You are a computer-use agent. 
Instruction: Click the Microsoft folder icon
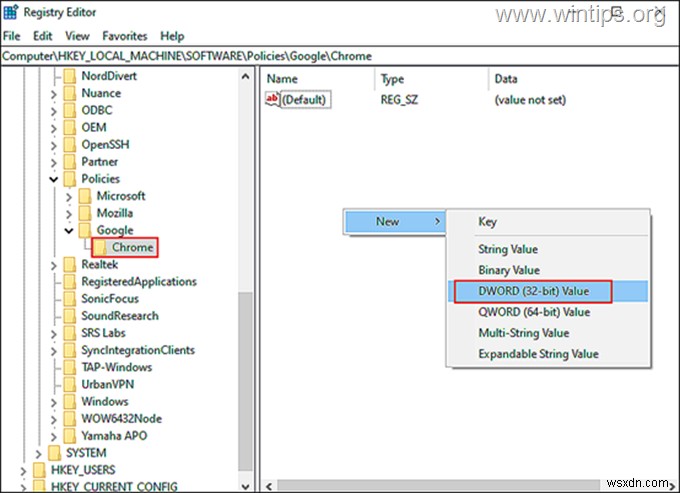[85, 196]
